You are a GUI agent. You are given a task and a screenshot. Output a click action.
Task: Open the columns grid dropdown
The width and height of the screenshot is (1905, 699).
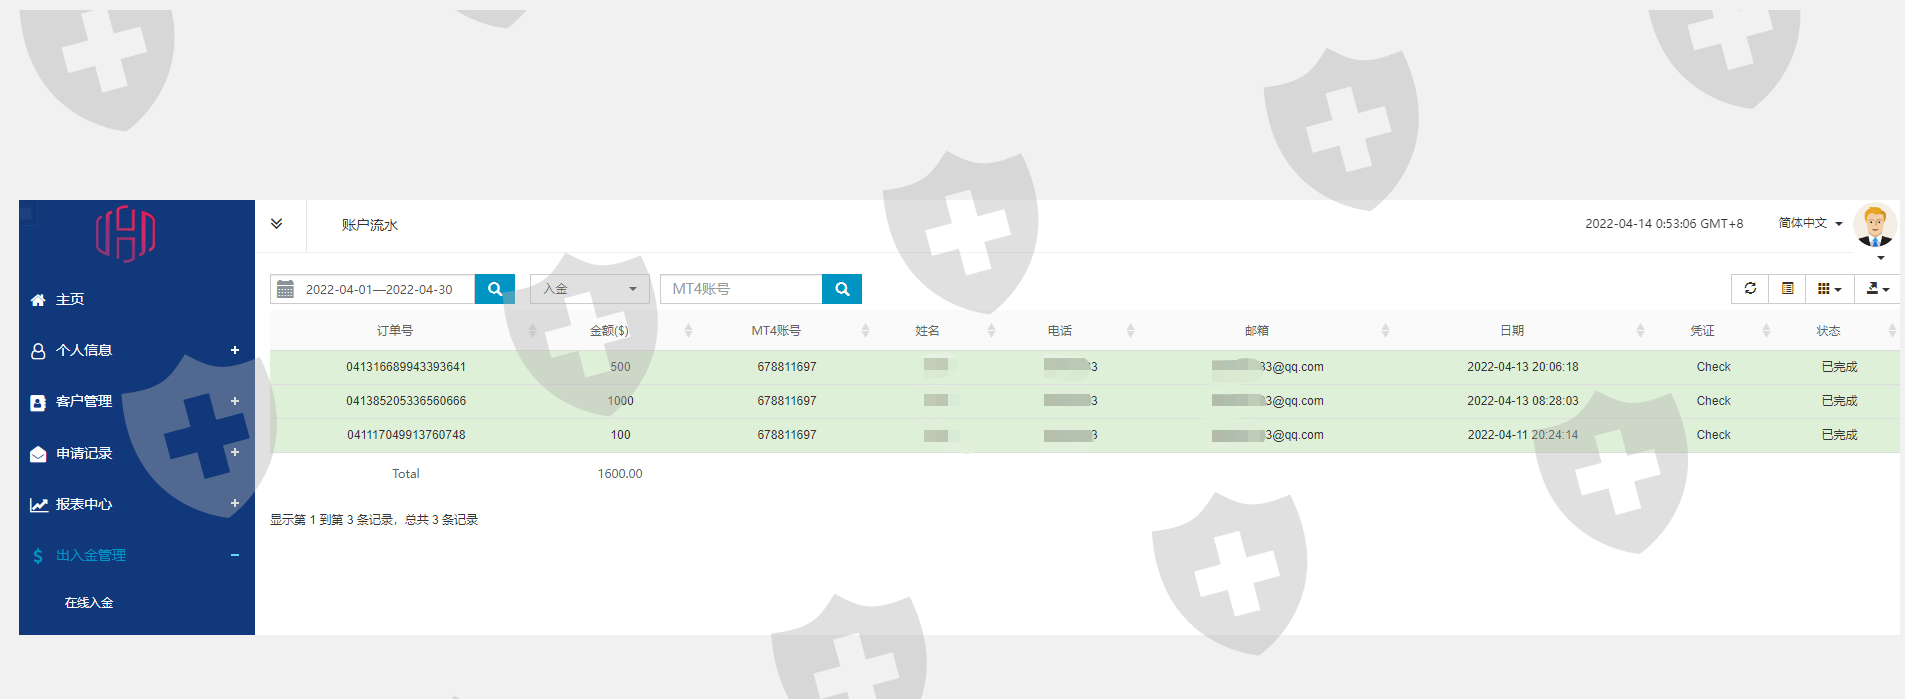(1829, 288)
